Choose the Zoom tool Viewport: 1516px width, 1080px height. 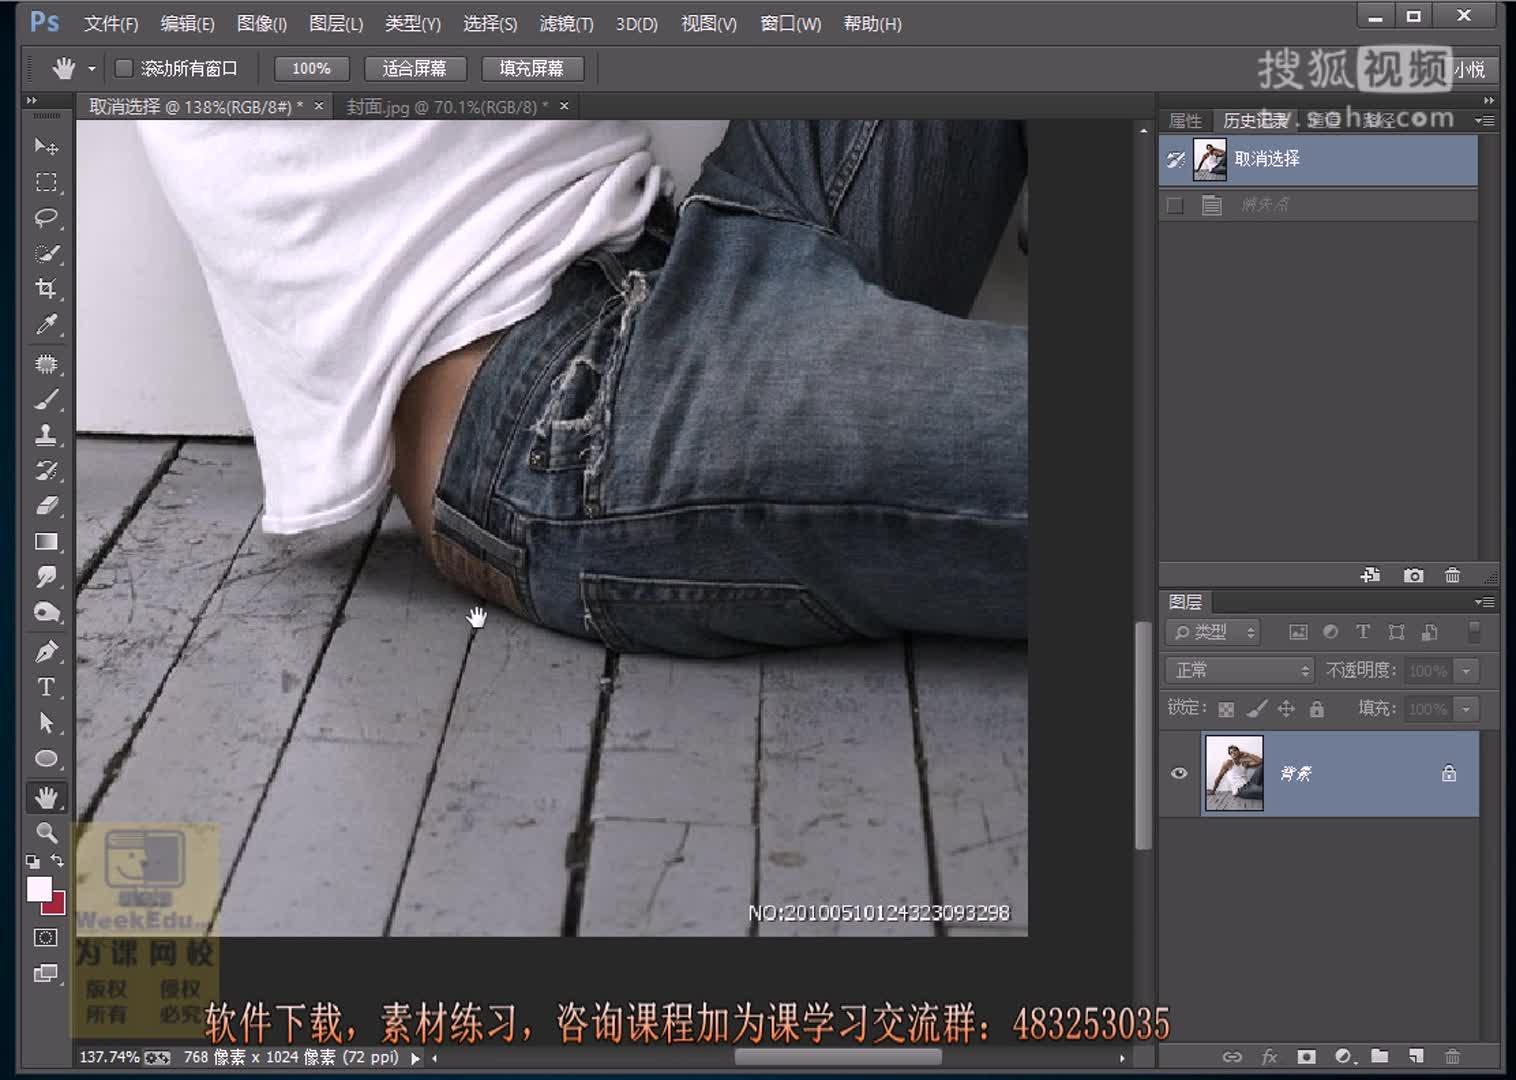(46, 832)
